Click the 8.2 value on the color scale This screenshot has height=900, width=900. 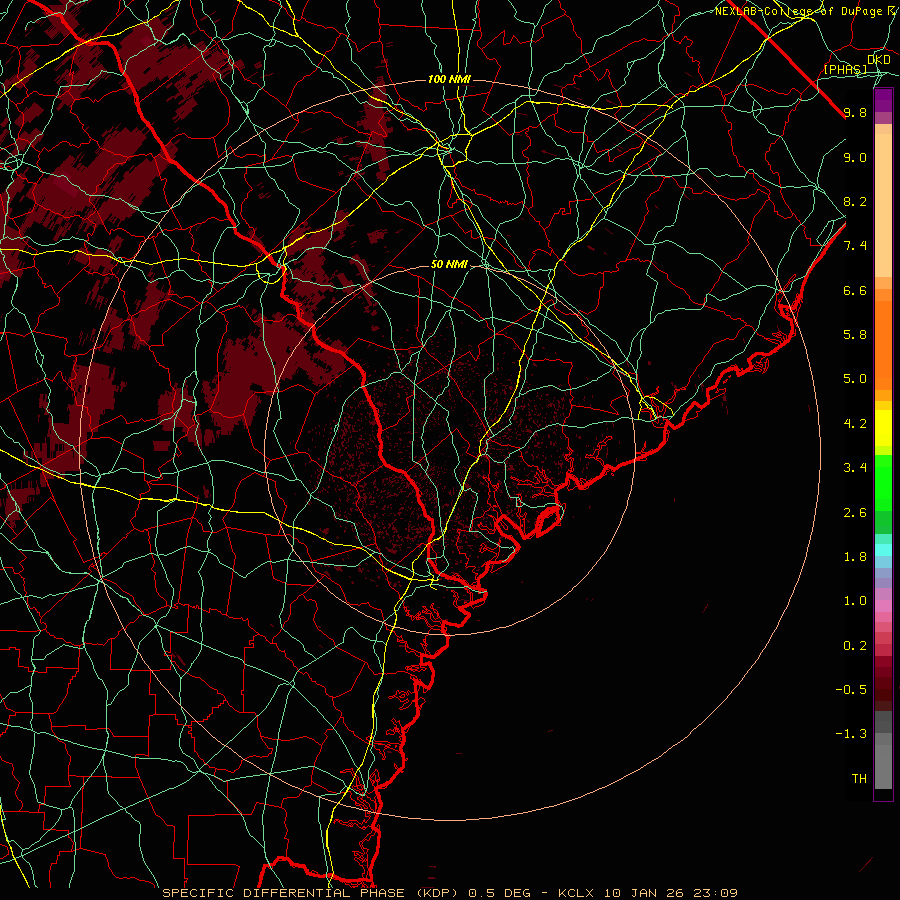pyautogui.click(x=855, y=201)
